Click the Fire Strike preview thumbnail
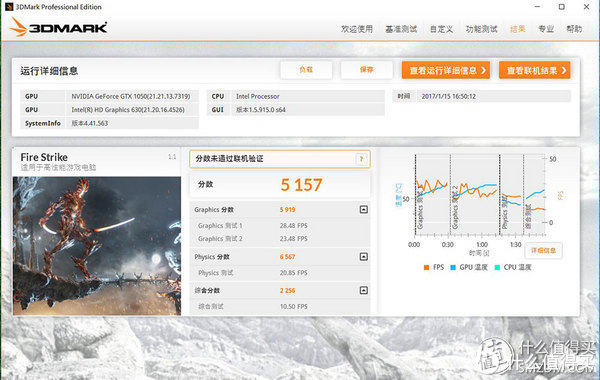The image size is (600, 380). 97,246
